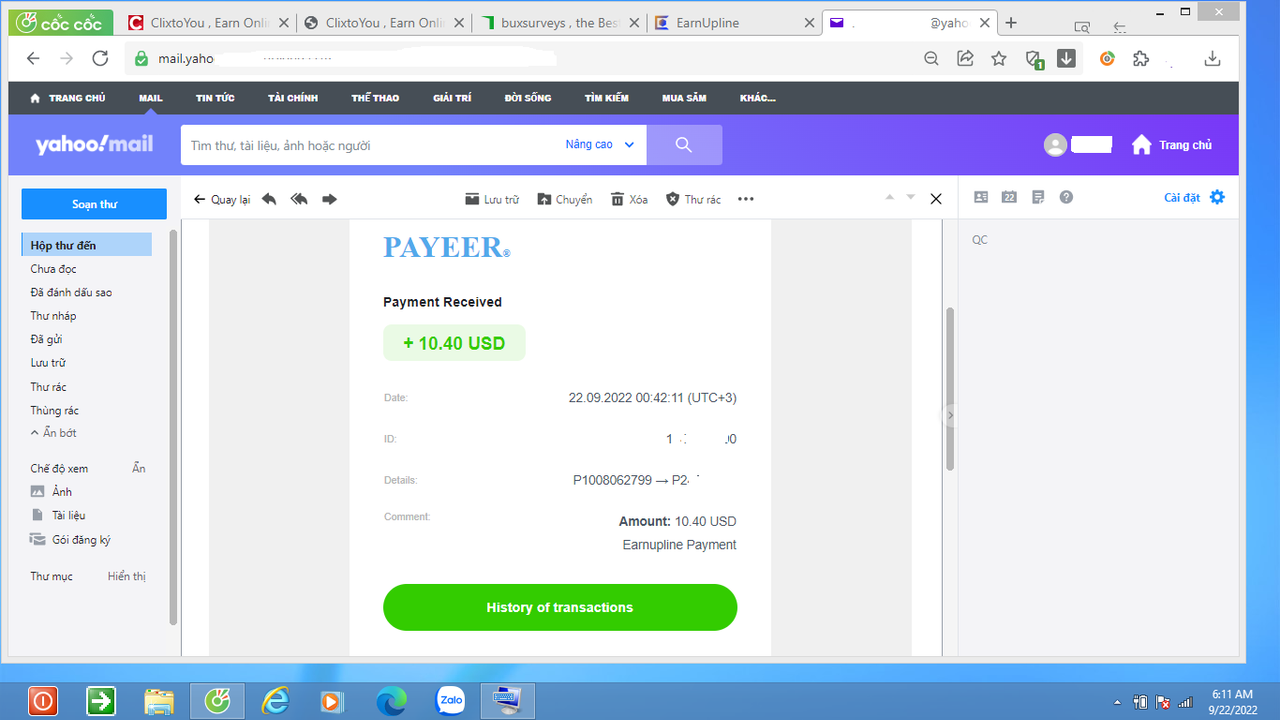Open TIN TỨC in Yahoo navigation
1280x720 pixels.
point(215,98)
